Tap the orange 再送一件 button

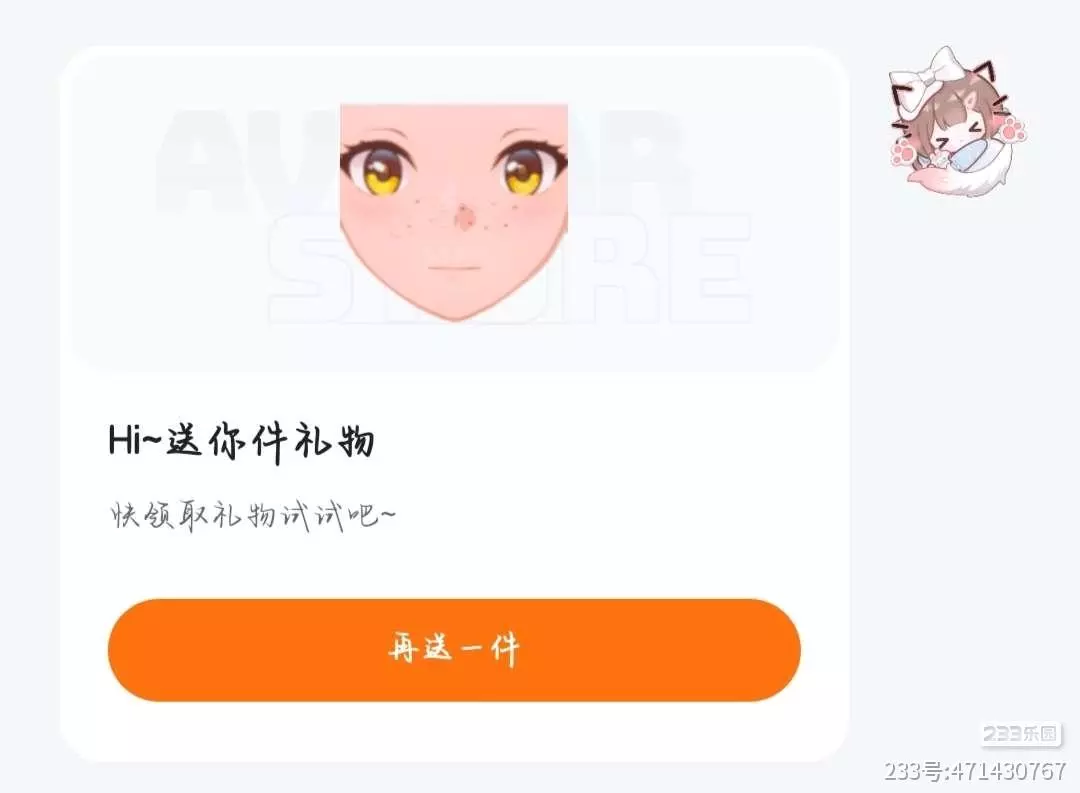click(x=454, y=650)
